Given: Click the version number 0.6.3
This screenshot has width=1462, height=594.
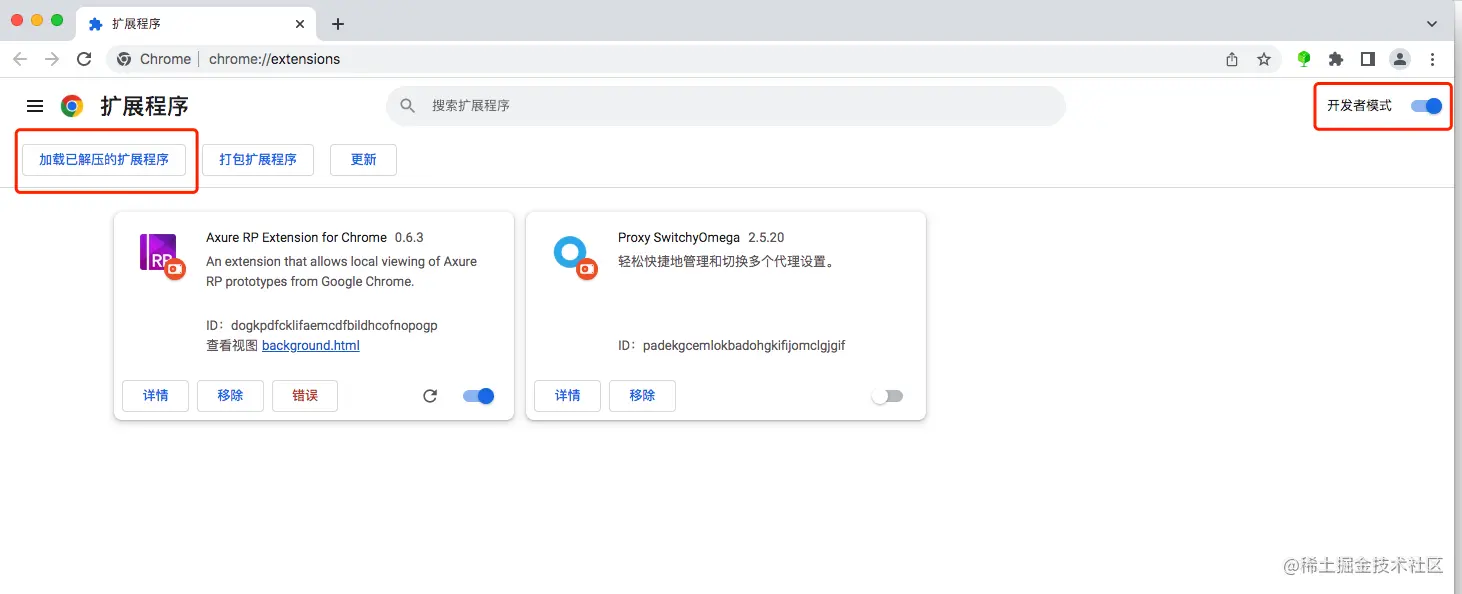Looking at the screenshot, I should (x=409, y=237).
